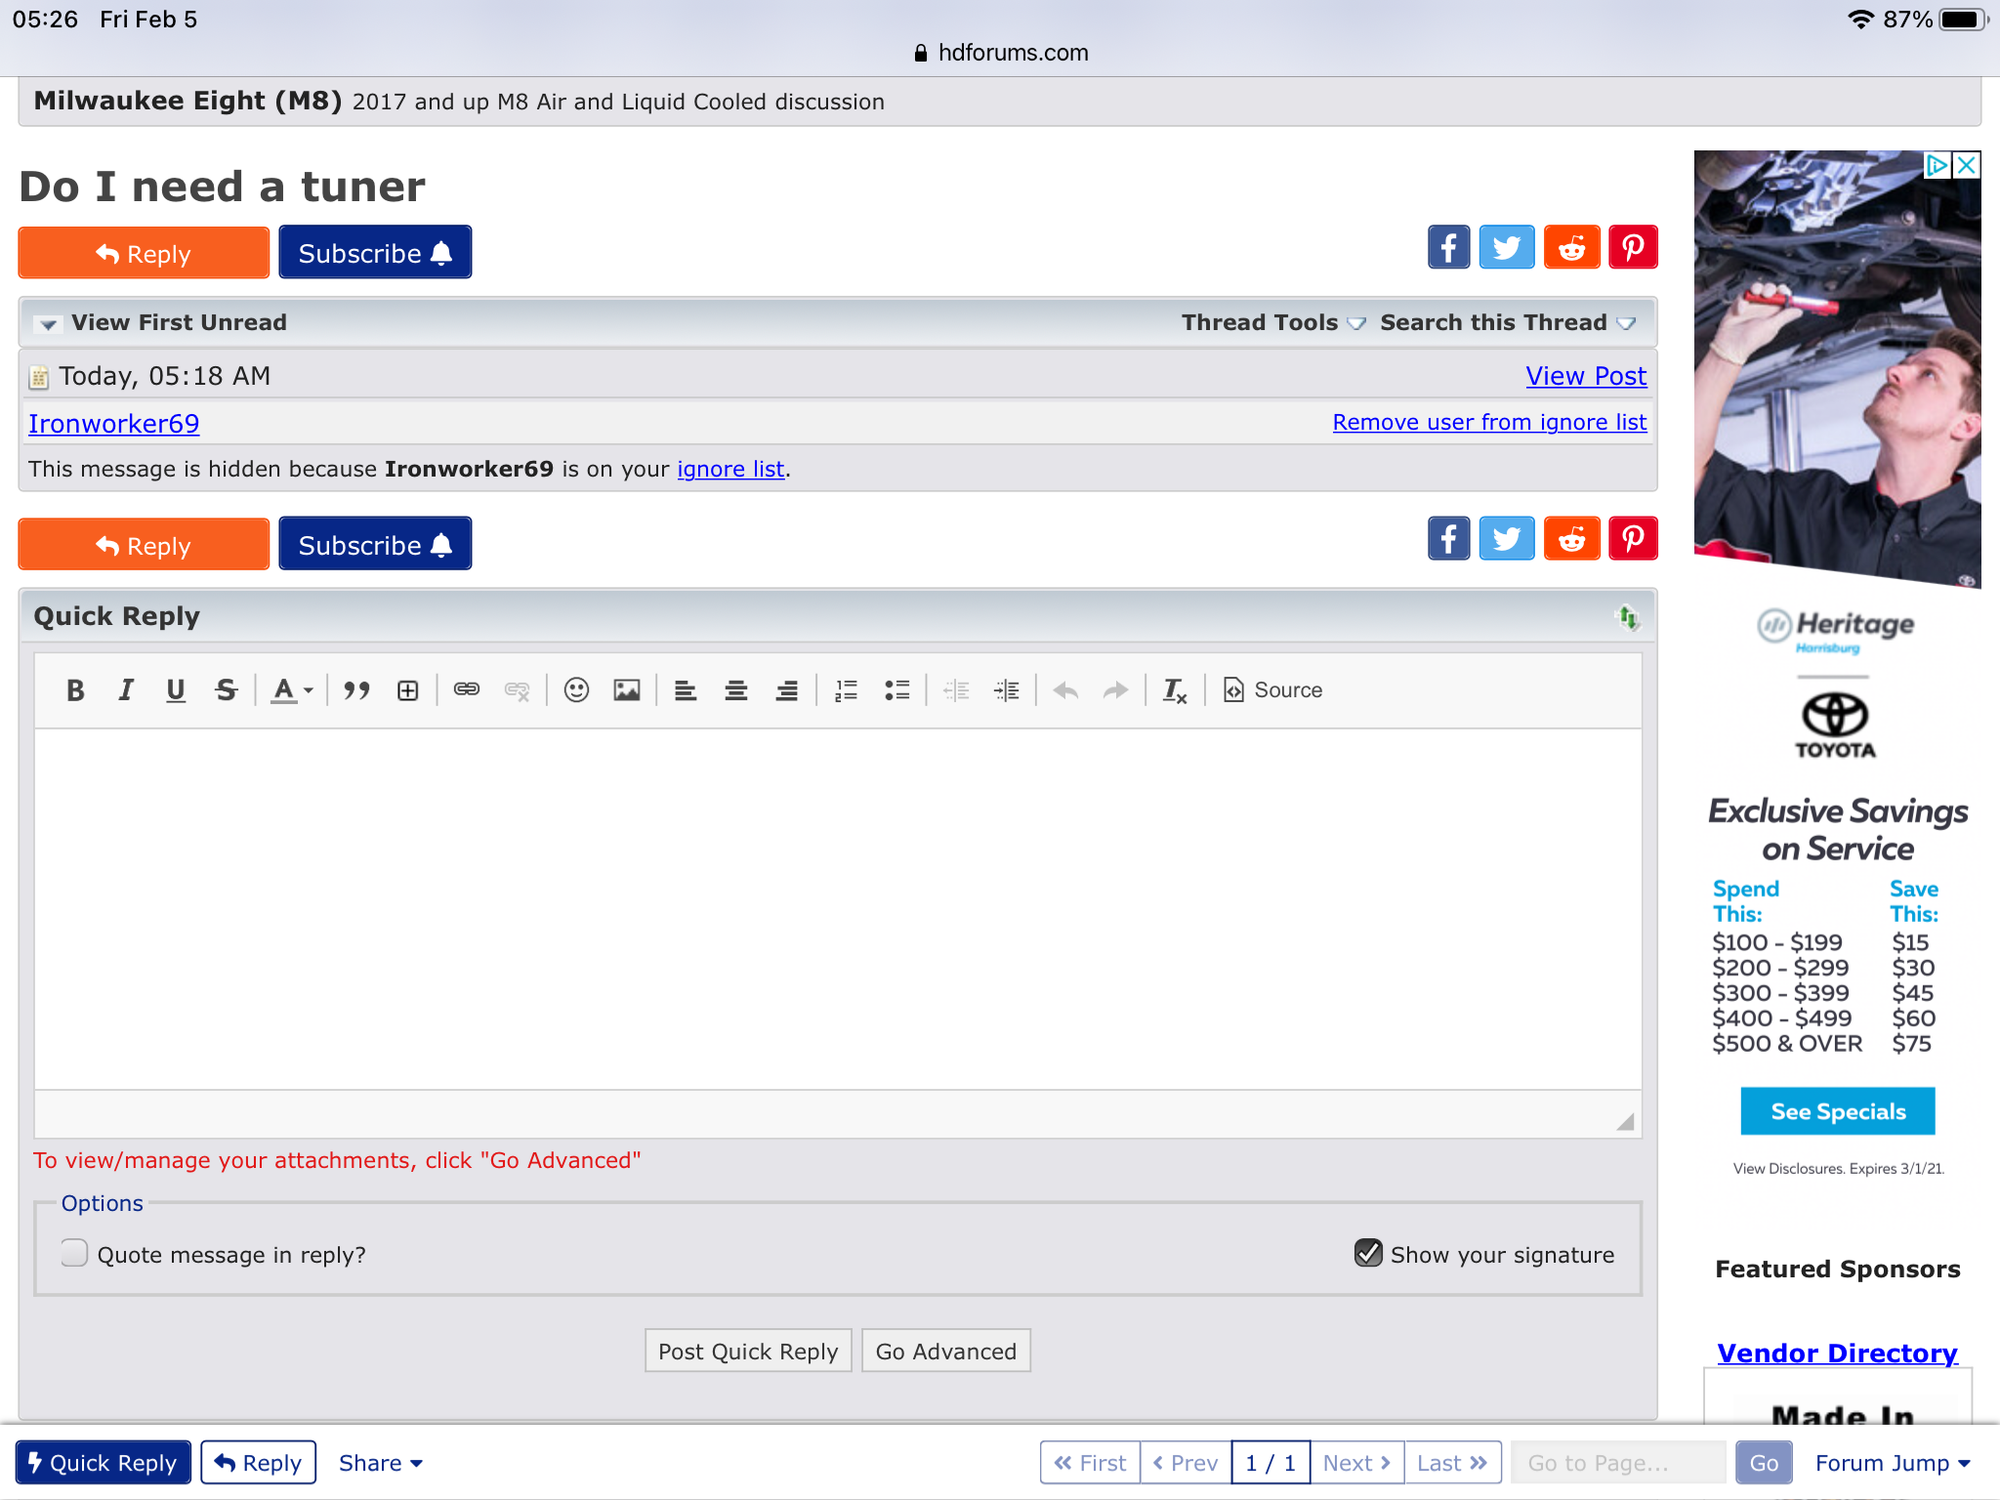The height and width of the screenshot is (1500, 2000).
Task: Open the Share menu in bottom bar
Action: point(380,1463)
